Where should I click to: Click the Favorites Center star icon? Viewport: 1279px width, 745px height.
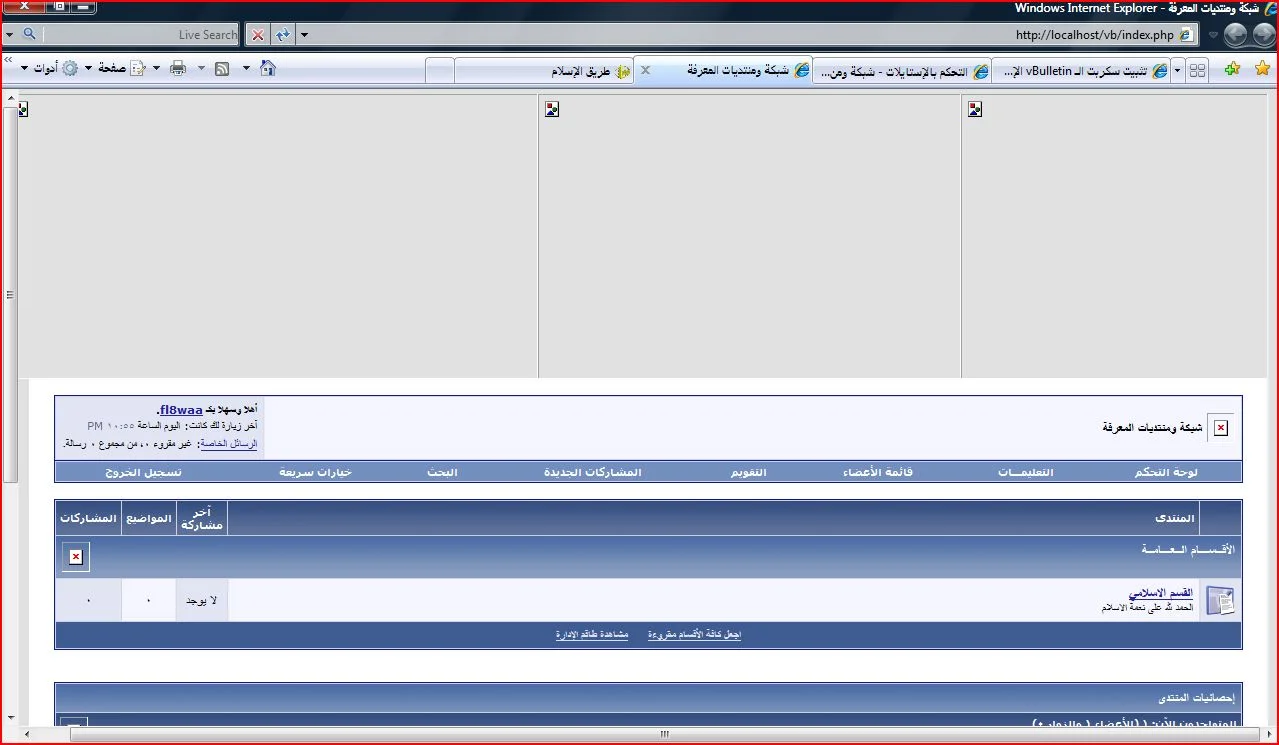pos(1262,69)
